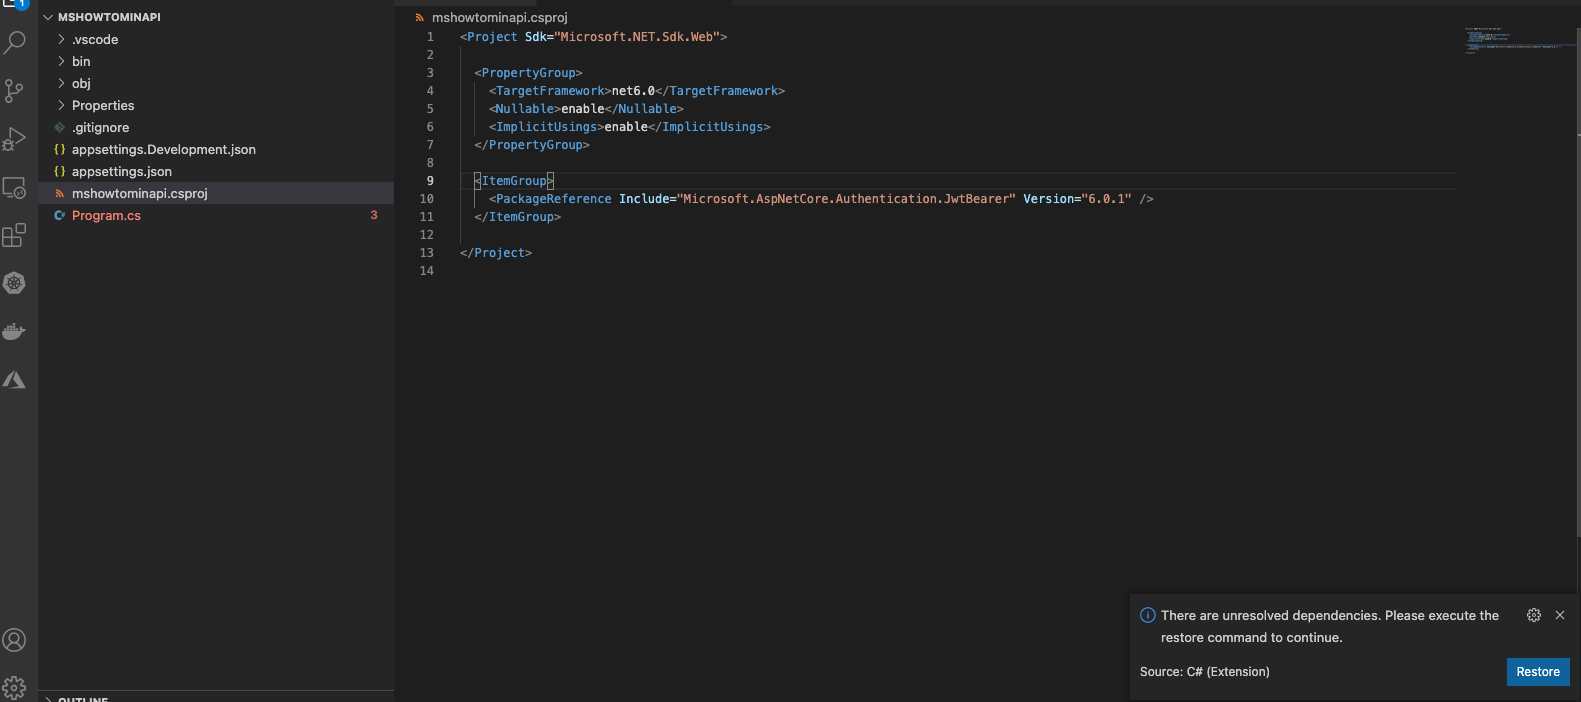Image resolution: width=1581 pixels, height=702 pixels.
Task: Select the mshowtominapi.csproj editor tab
Action: 499,17
